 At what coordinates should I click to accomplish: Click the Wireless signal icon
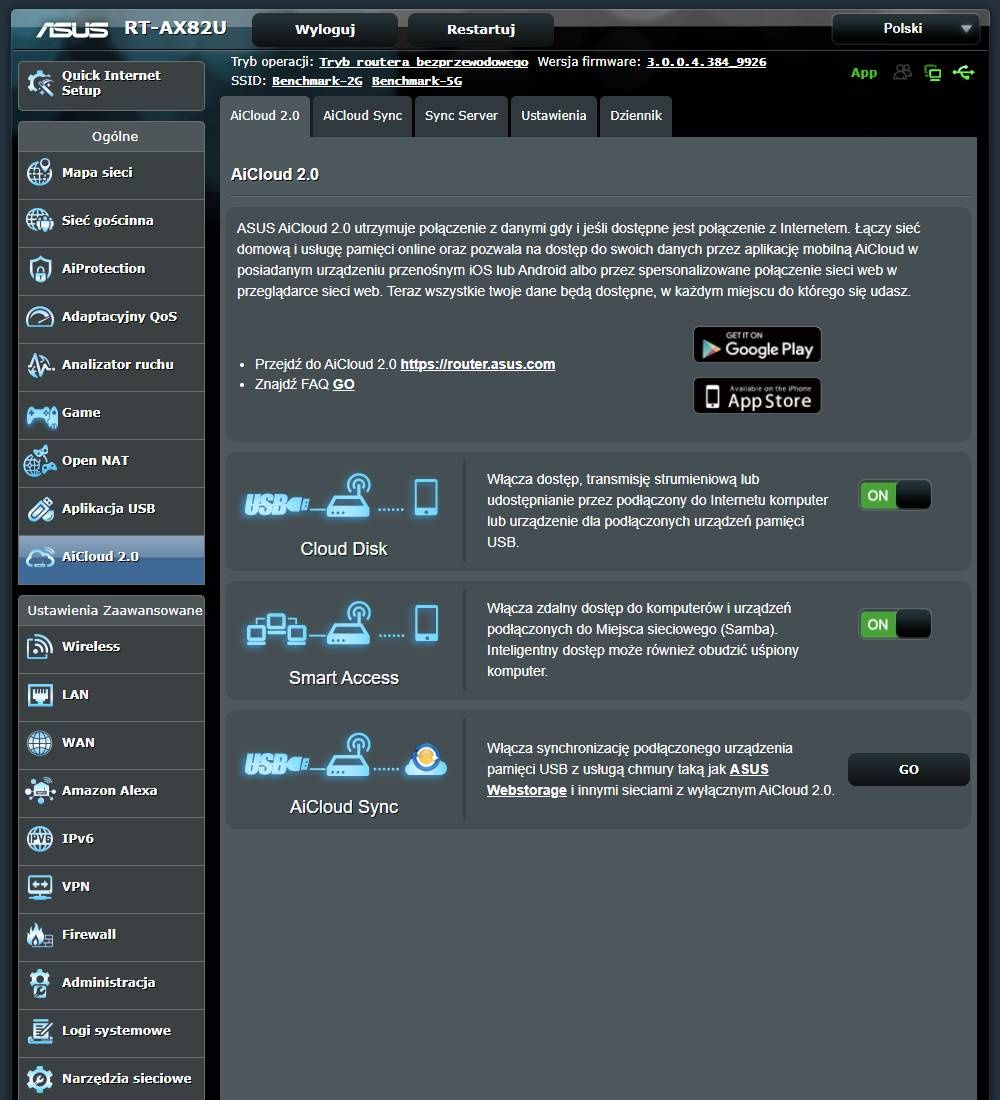[39, 647]
